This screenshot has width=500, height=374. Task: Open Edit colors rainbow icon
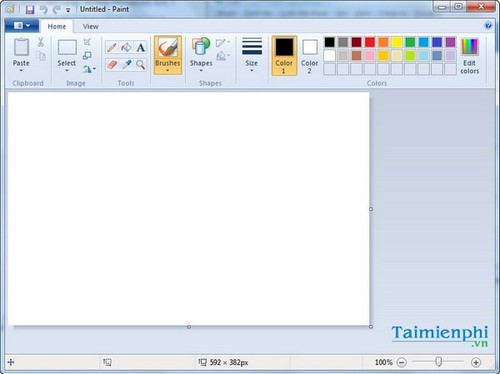(470, 47)
